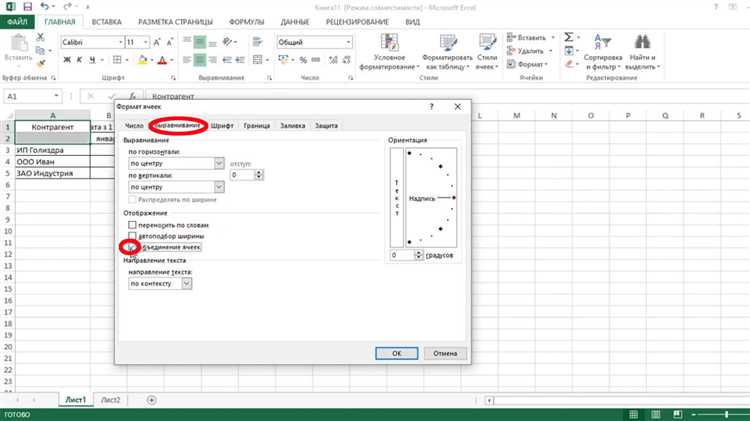
Task: Select the 'Лист2' sheet tab
Action: pyautogui.click(x=110, y=400)
